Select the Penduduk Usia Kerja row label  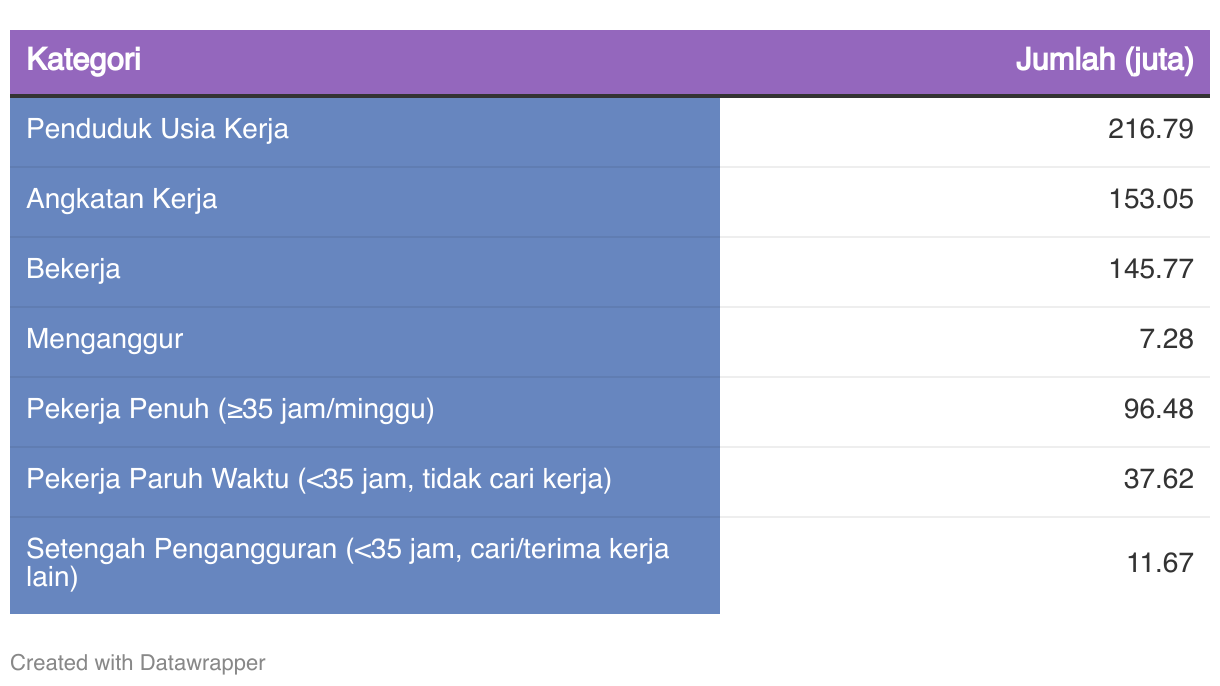157,129
